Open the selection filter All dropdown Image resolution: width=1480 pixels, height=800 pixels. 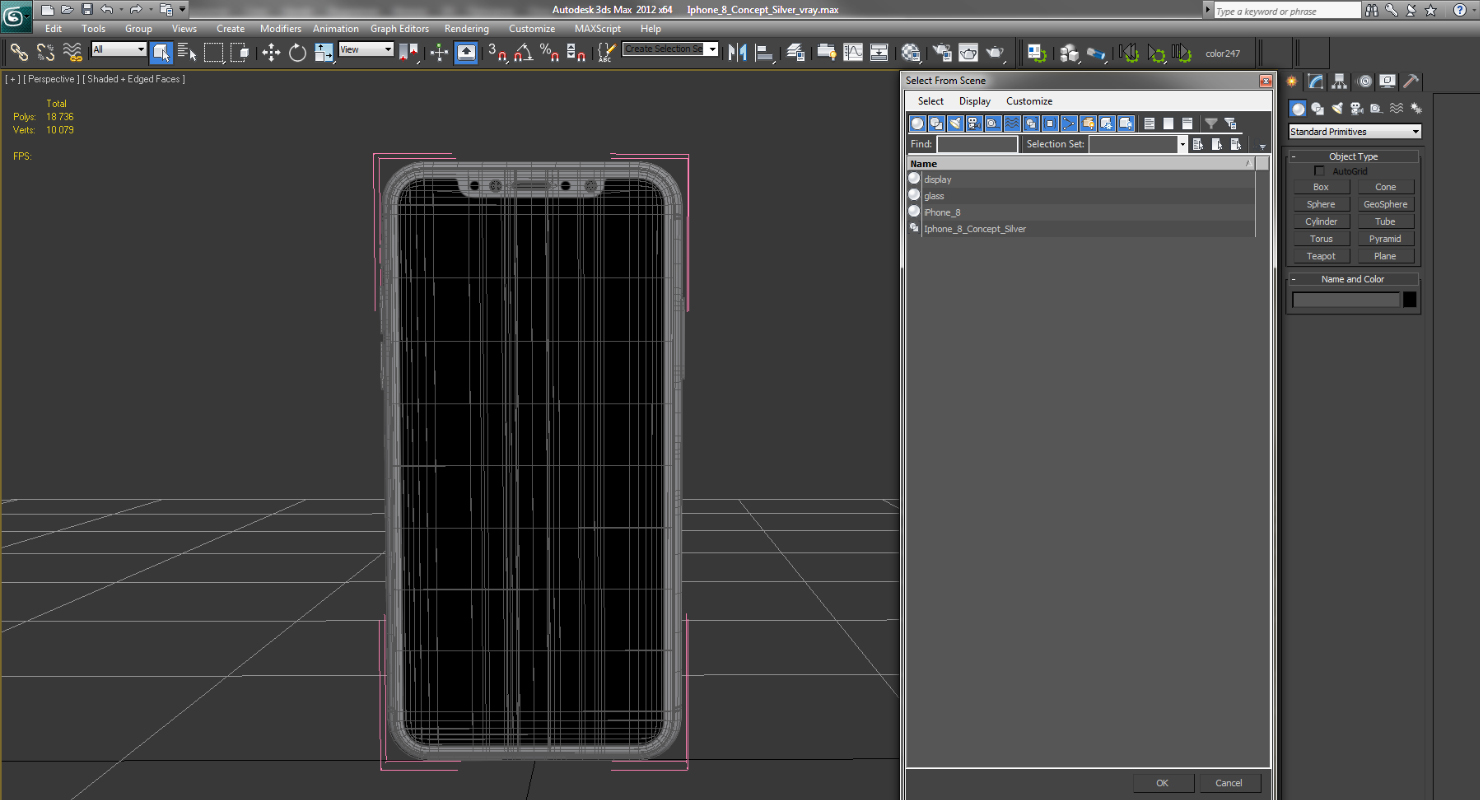click(118, 49)
